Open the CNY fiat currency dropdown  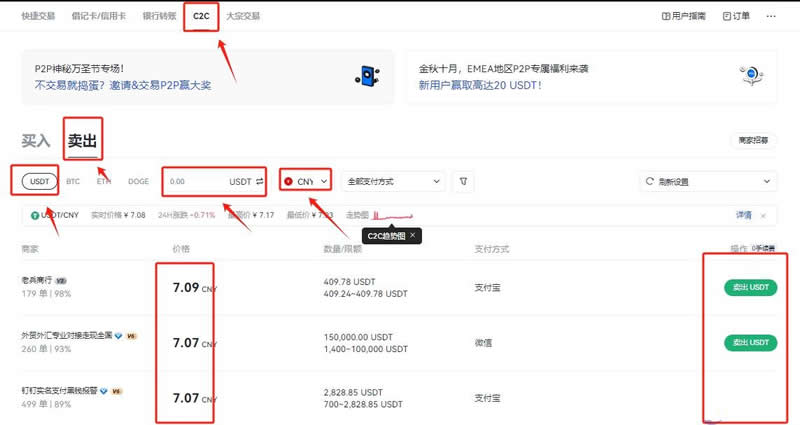click(x=306, y=181)
